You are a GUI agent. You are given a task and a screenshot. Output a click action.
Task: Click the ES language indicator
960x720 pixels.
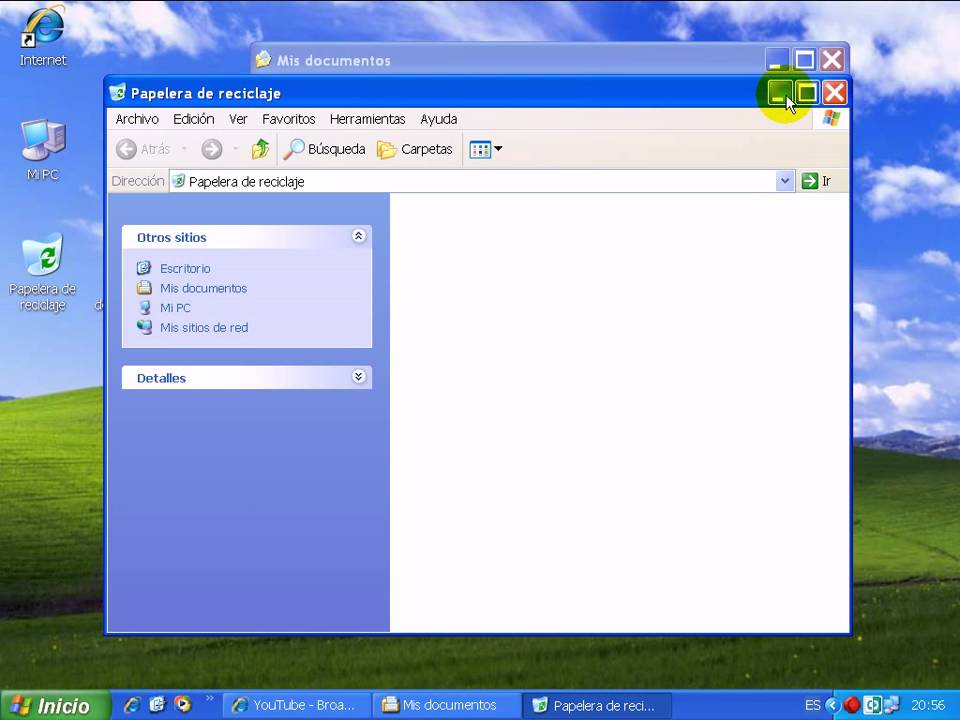tap(812, 705)
